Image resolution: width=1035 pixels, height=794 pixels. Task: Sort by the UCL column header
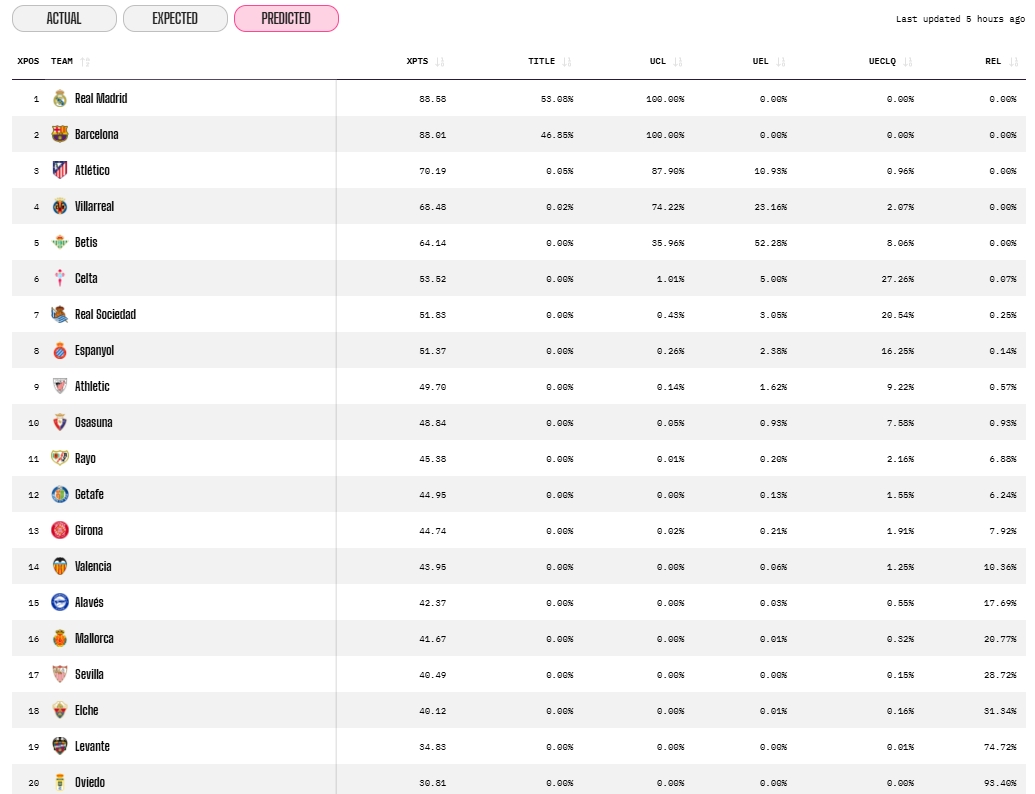(657, 61)
